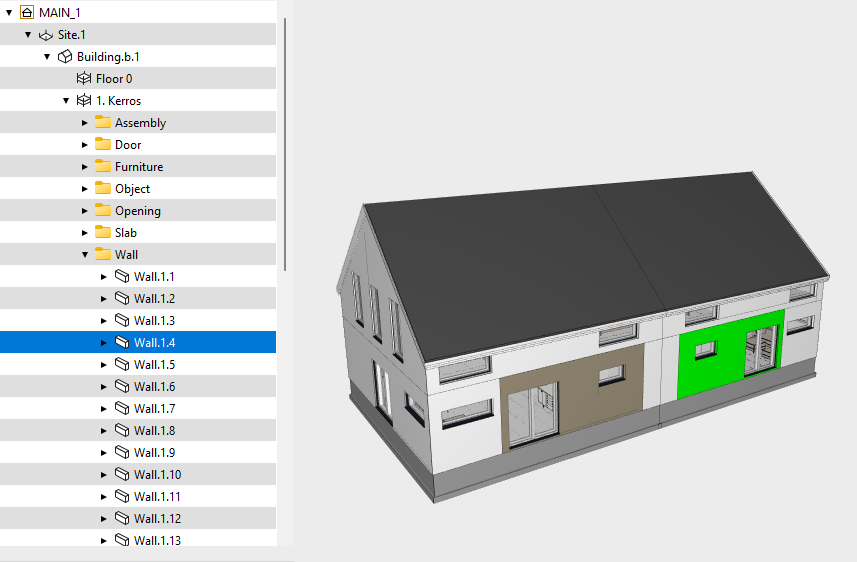Expand the Door folder node
Viewport: 857px width, 562px height.
pyautogui.click(x=85, y=145)
